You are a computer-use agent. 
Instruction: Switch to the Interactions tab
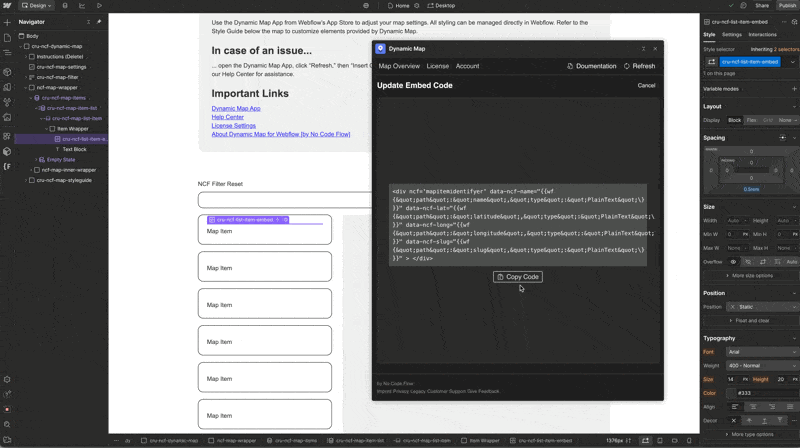(x=762, y=35)
